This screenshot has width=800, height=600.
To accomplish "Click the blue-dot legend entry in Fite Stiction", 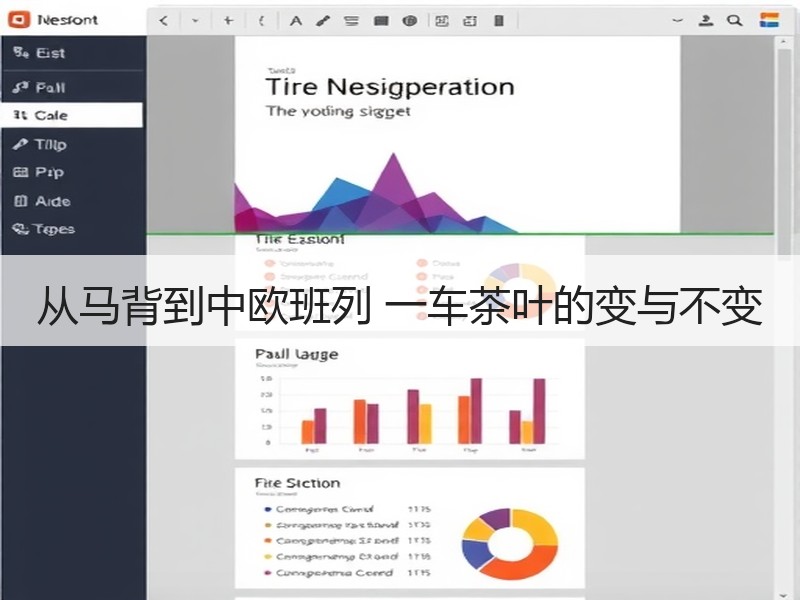I will [348, 509].
